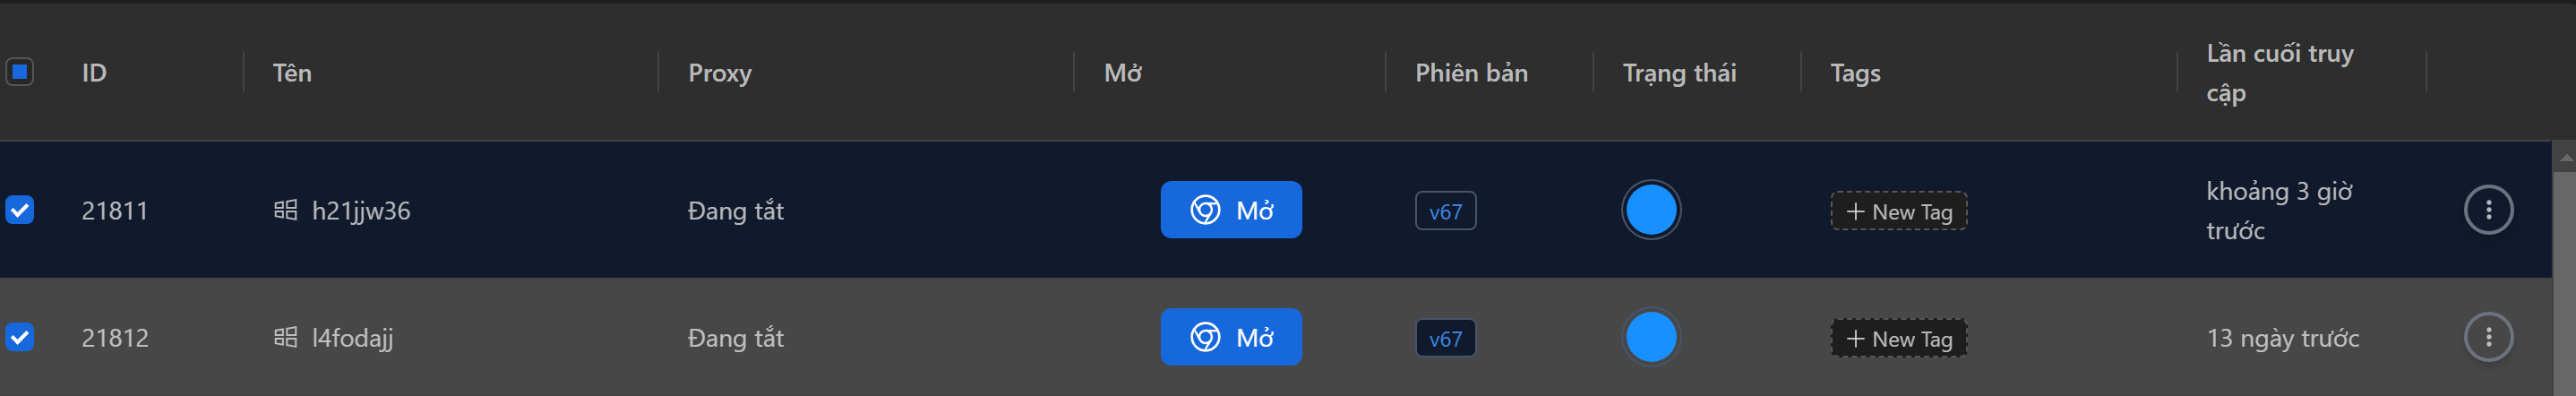
Task: Open profile 21811 with Mở button
Action: [x=1230, y=210]
